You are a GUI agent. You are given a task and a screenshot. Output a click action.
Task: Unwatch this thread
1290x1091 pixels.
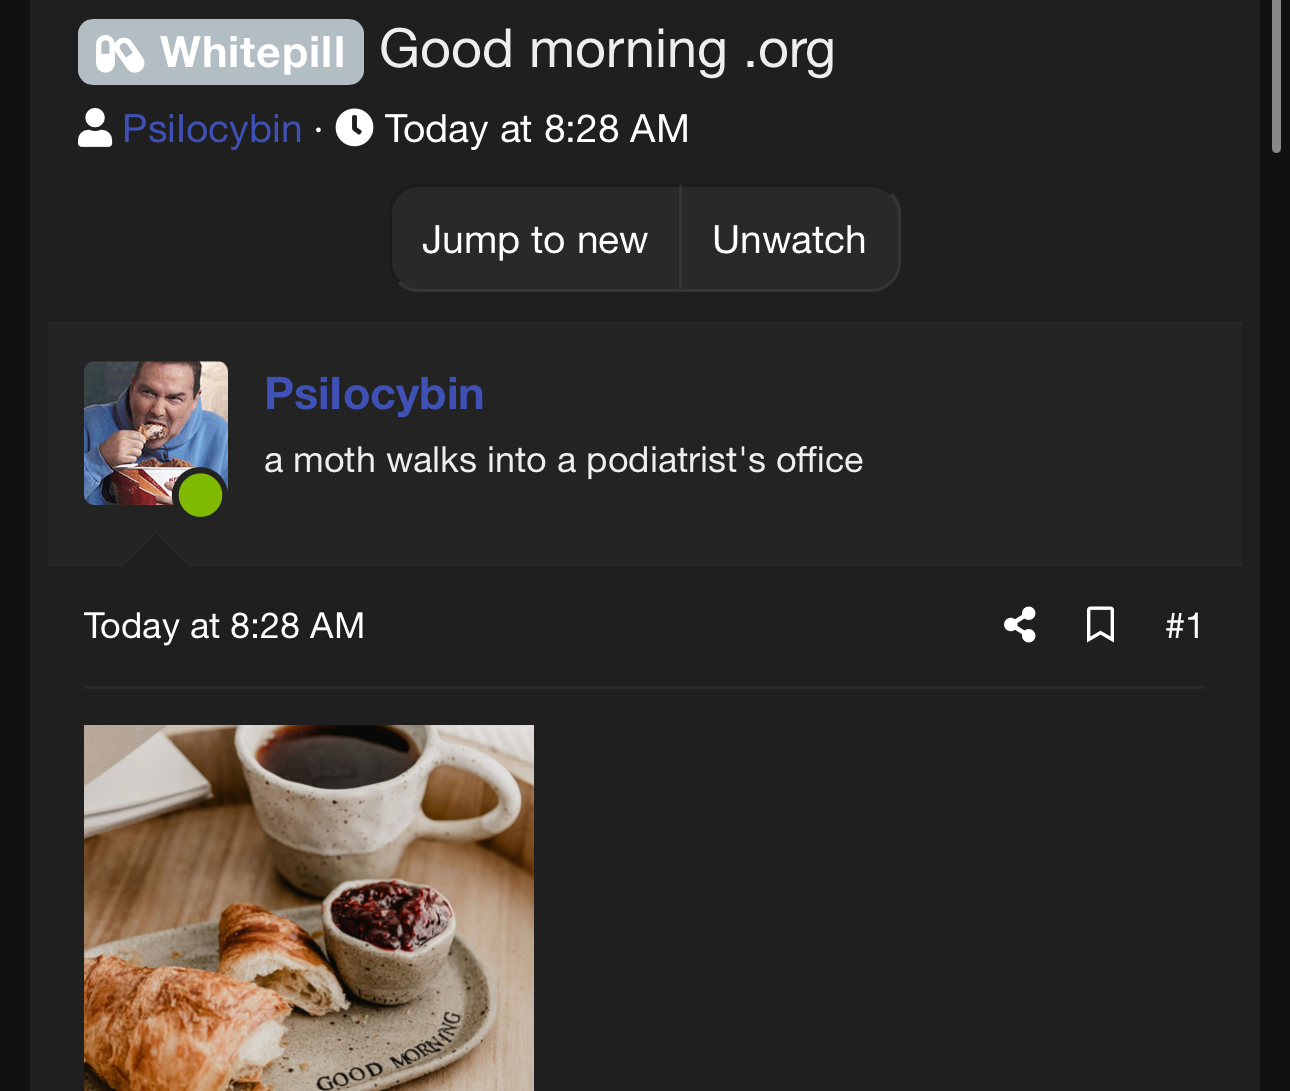click(x=789, y=240)
